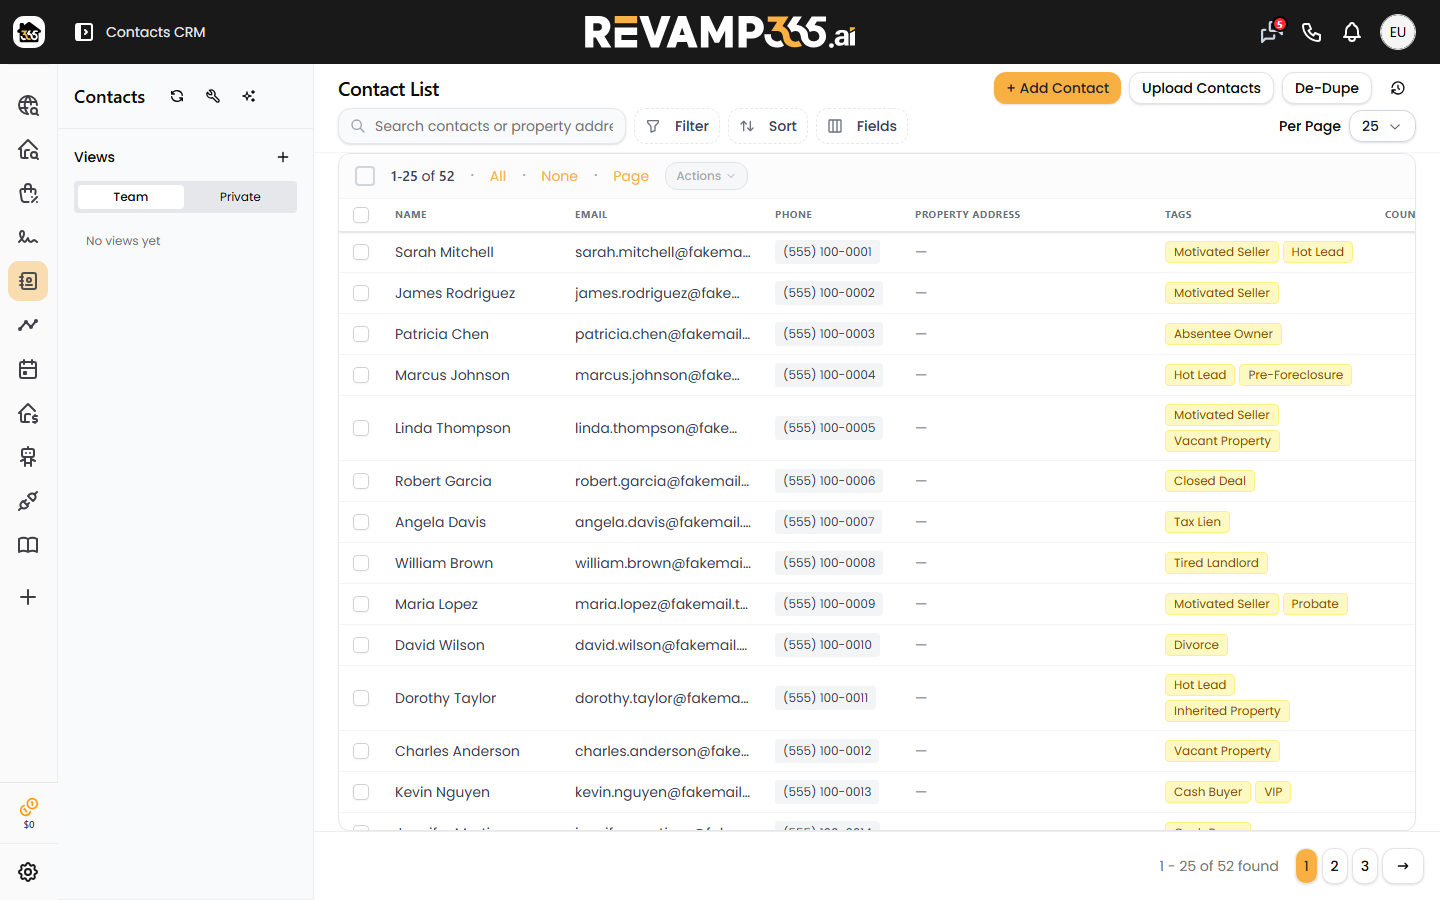
Task: Go to page 3
Action: [x=1365, y=866]
